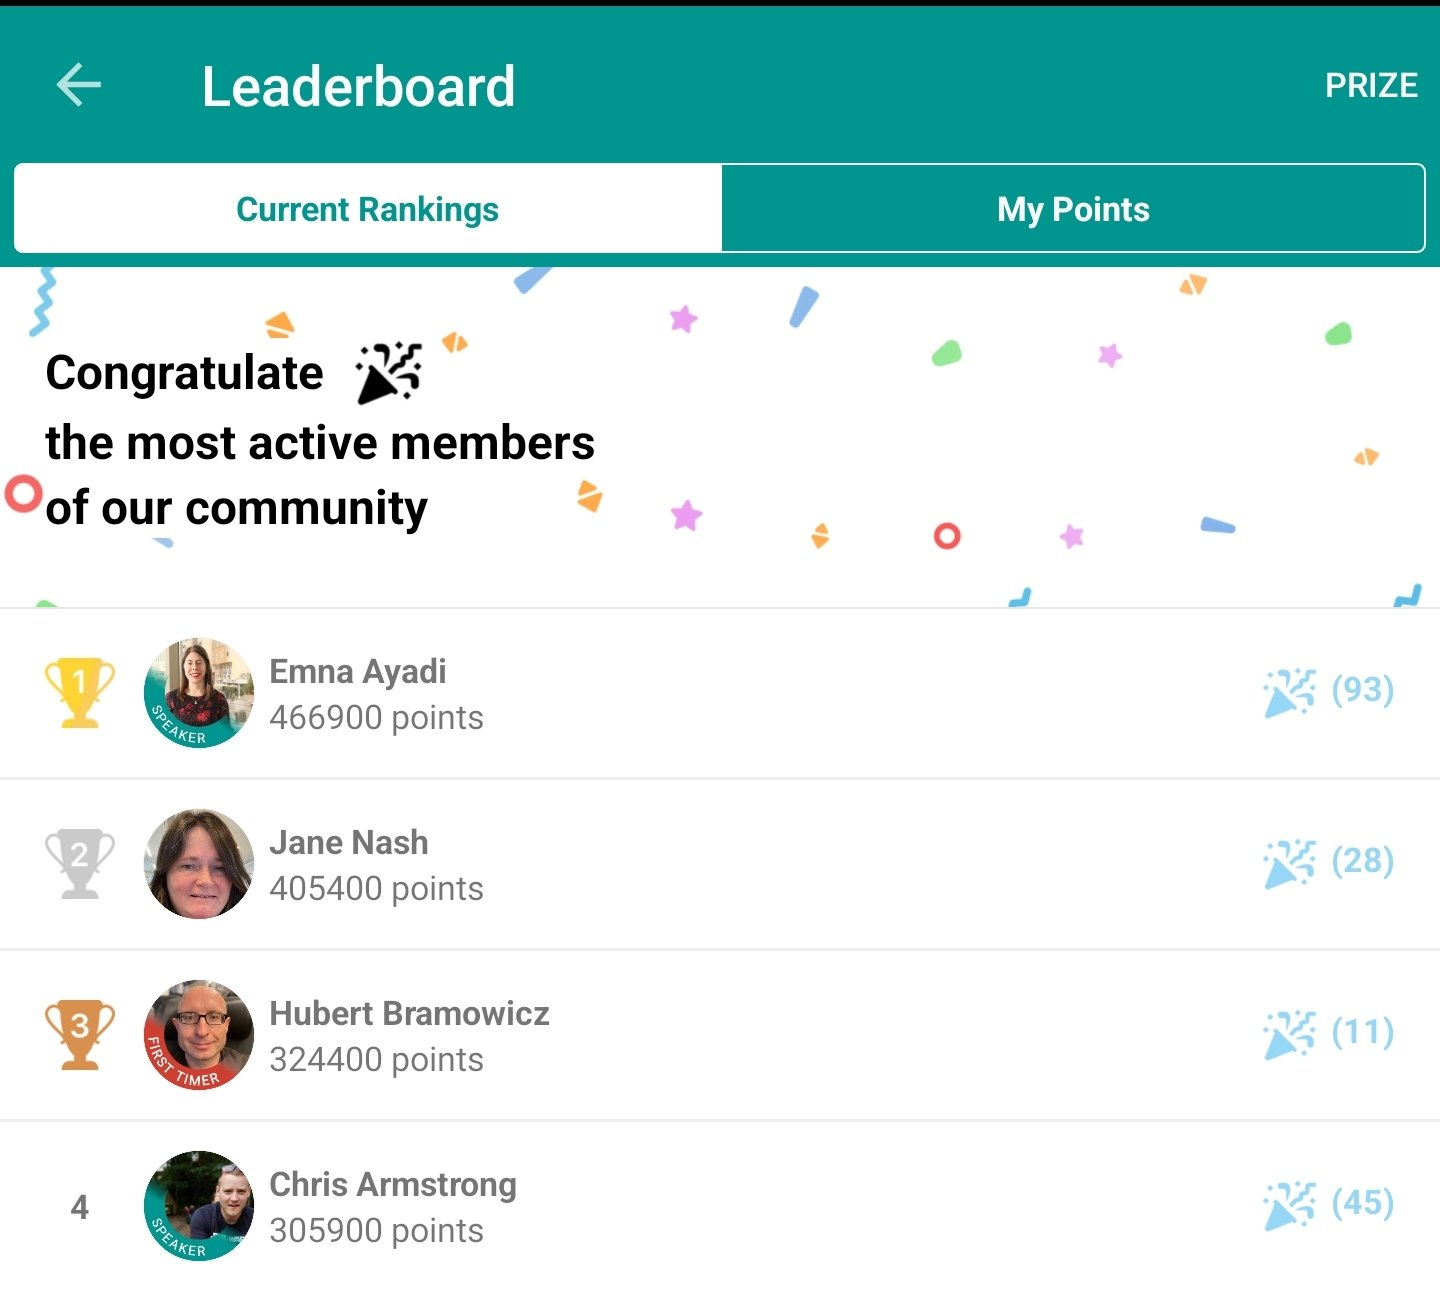Select the name Emna Ayadi
1440x1310 pixels.
pos(358,672)
